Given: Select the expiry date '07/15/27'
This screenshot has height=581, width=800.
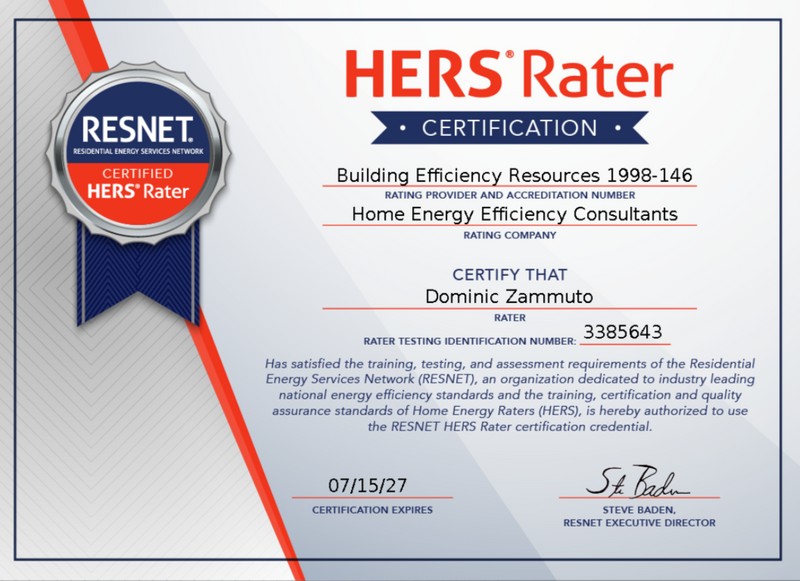Looking at the screenshot, I should point(367,485).
